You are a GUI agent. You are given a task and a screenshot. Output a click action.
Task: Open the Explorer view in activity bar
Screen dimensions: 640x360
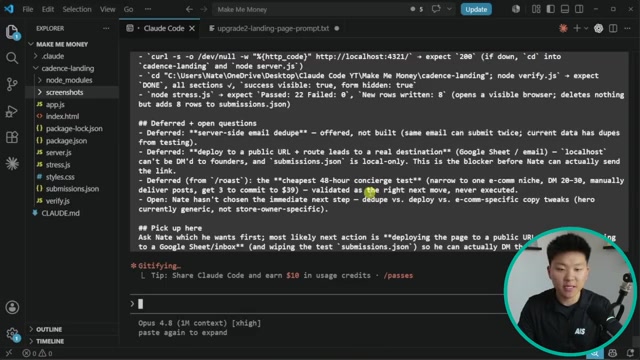[x=12, y=32]
